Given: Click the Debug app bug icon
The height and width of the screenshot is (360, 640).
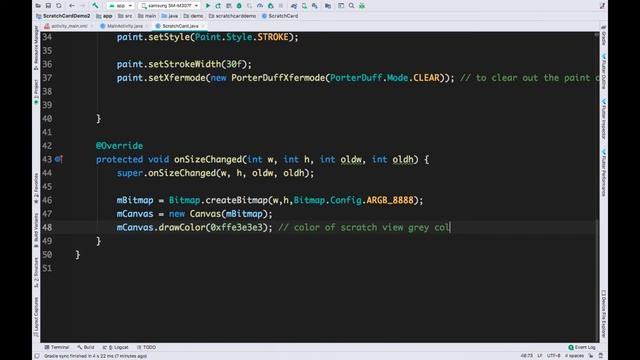Looking at the screenshot, I should coord(239,6).
